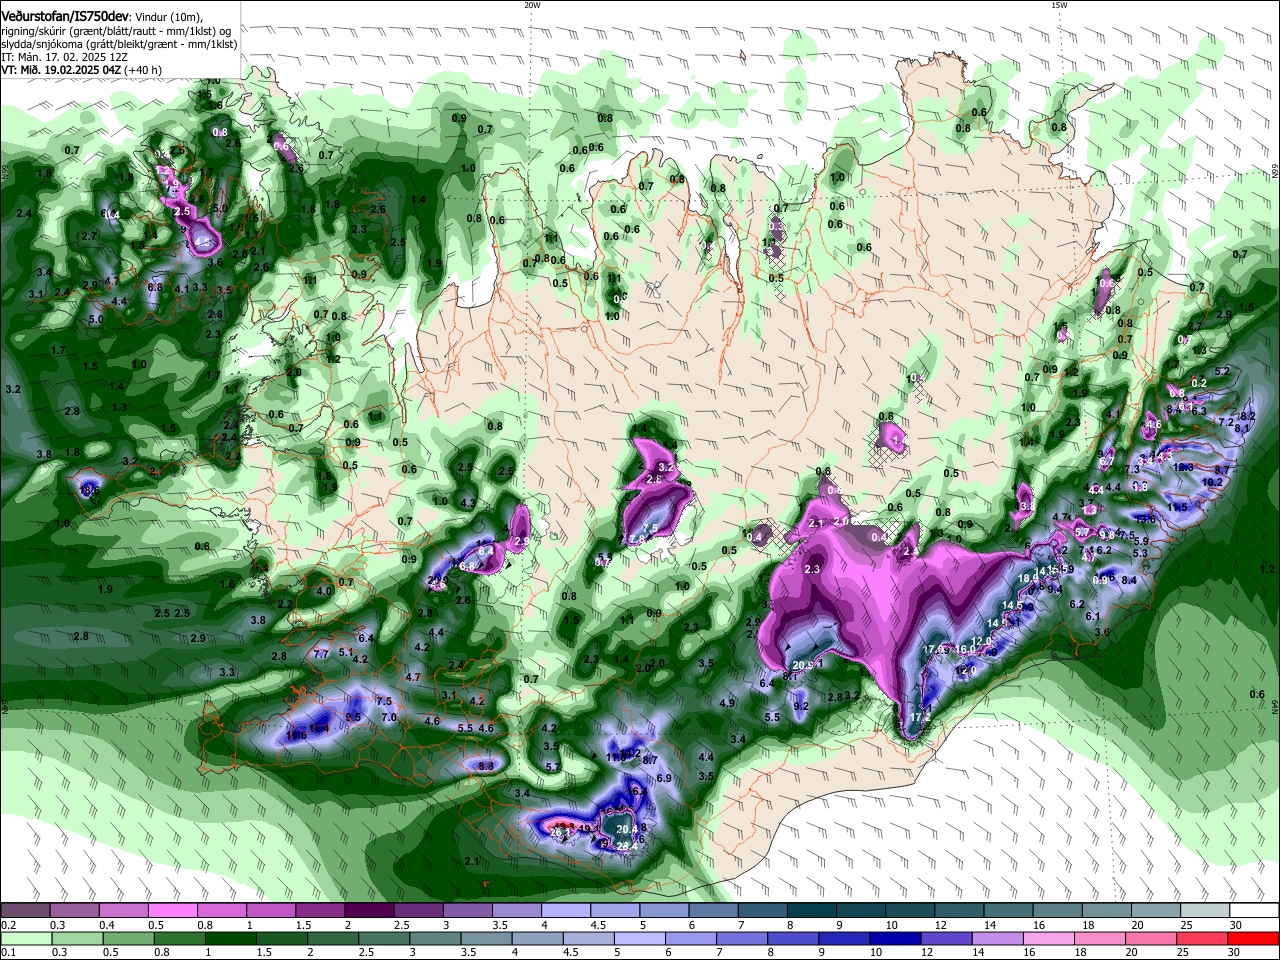Screen dimensions: 1280x960
Task: Click the '9.5' precipitation value on map
Action: coord(353,717)
